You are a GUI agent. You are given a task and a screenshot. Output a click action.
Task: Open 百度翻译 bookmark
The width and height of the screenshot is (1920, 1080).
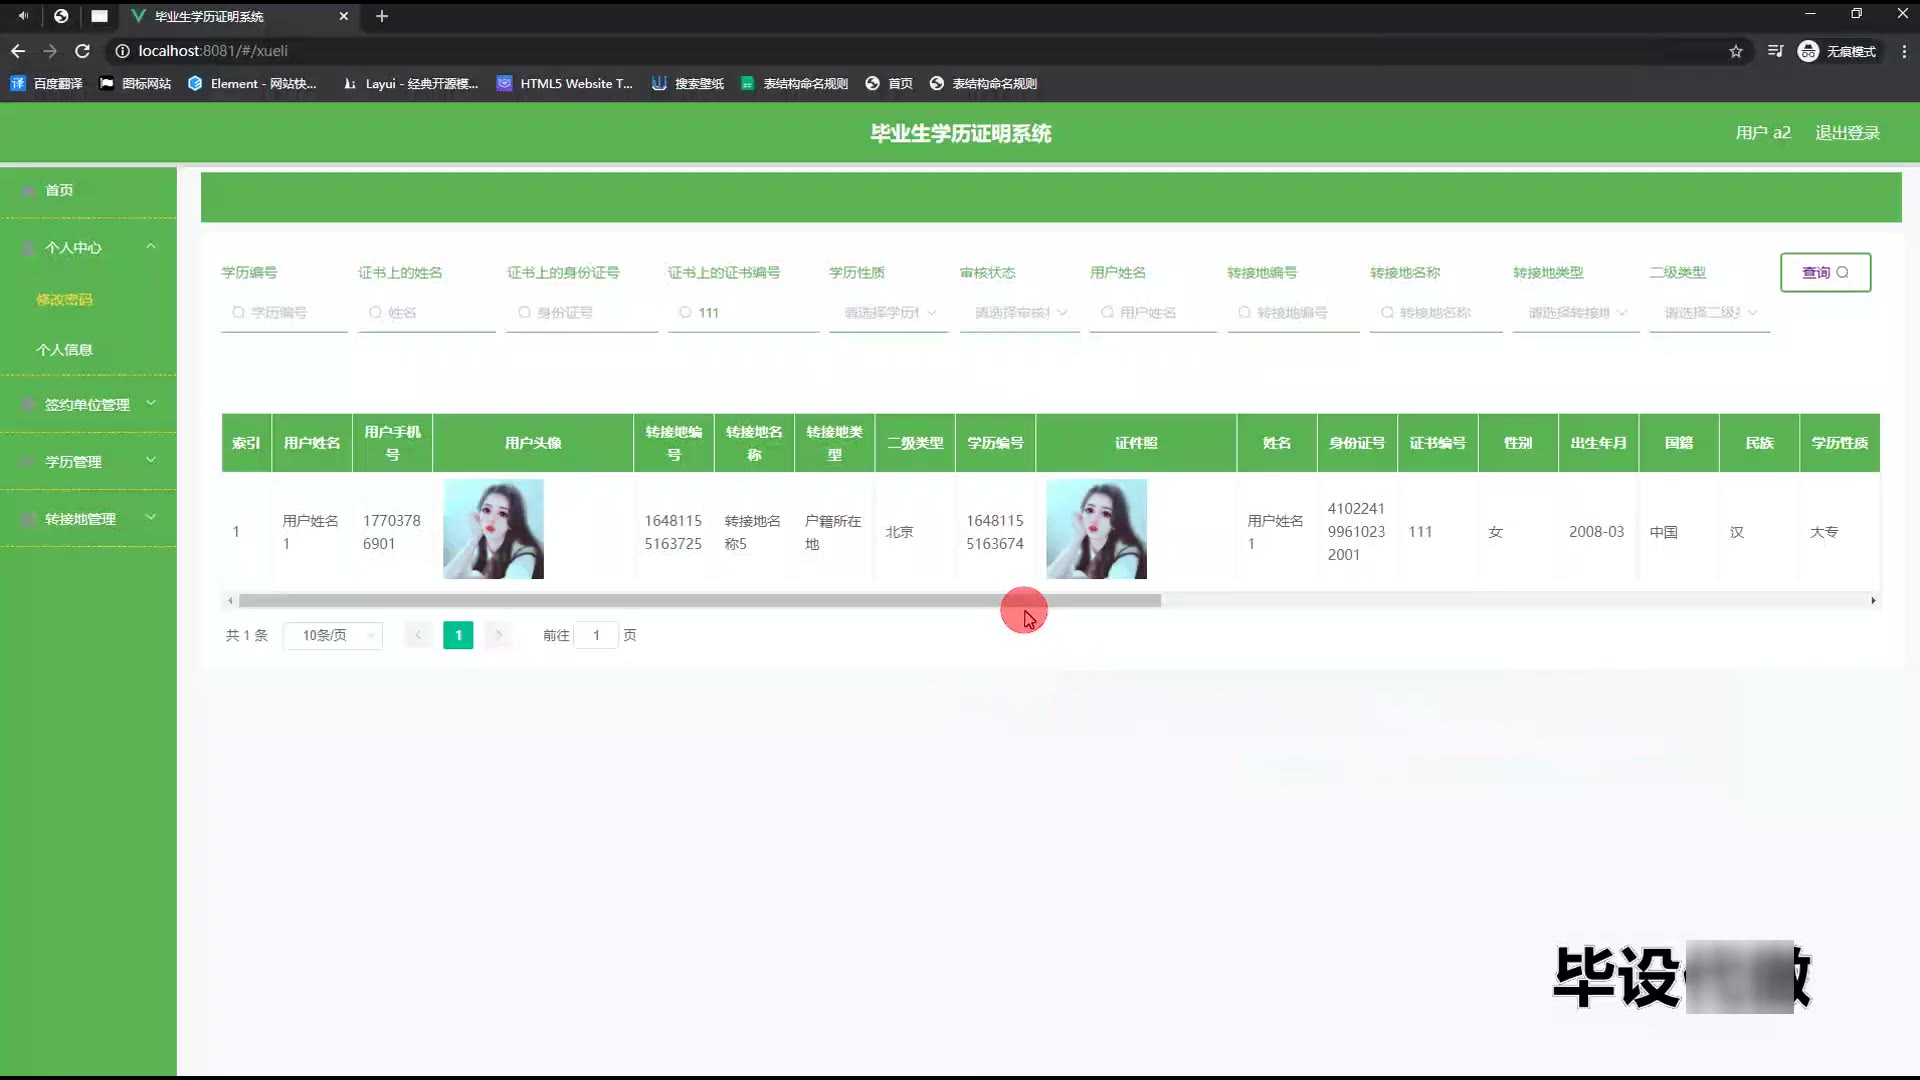coord(47,84)
